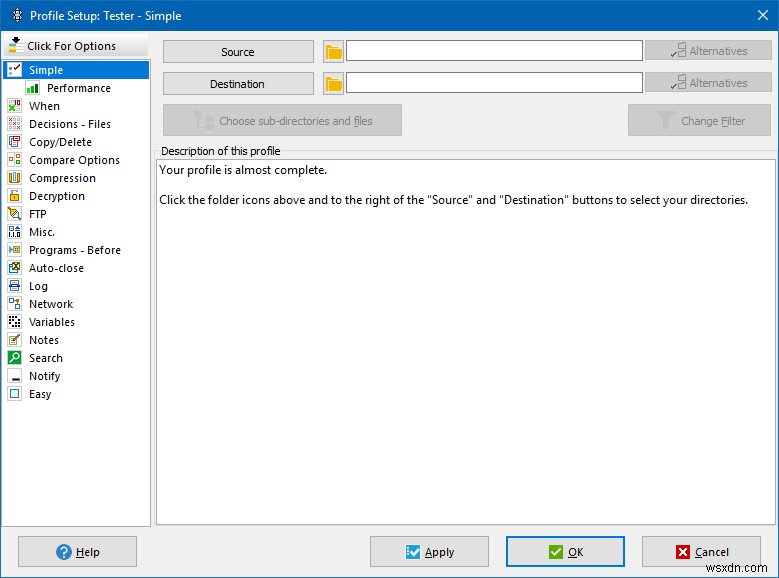Open Copy/Delete settings
This screenshot has height=578, width=779.
pyautogui.click(x=60, y=142)
